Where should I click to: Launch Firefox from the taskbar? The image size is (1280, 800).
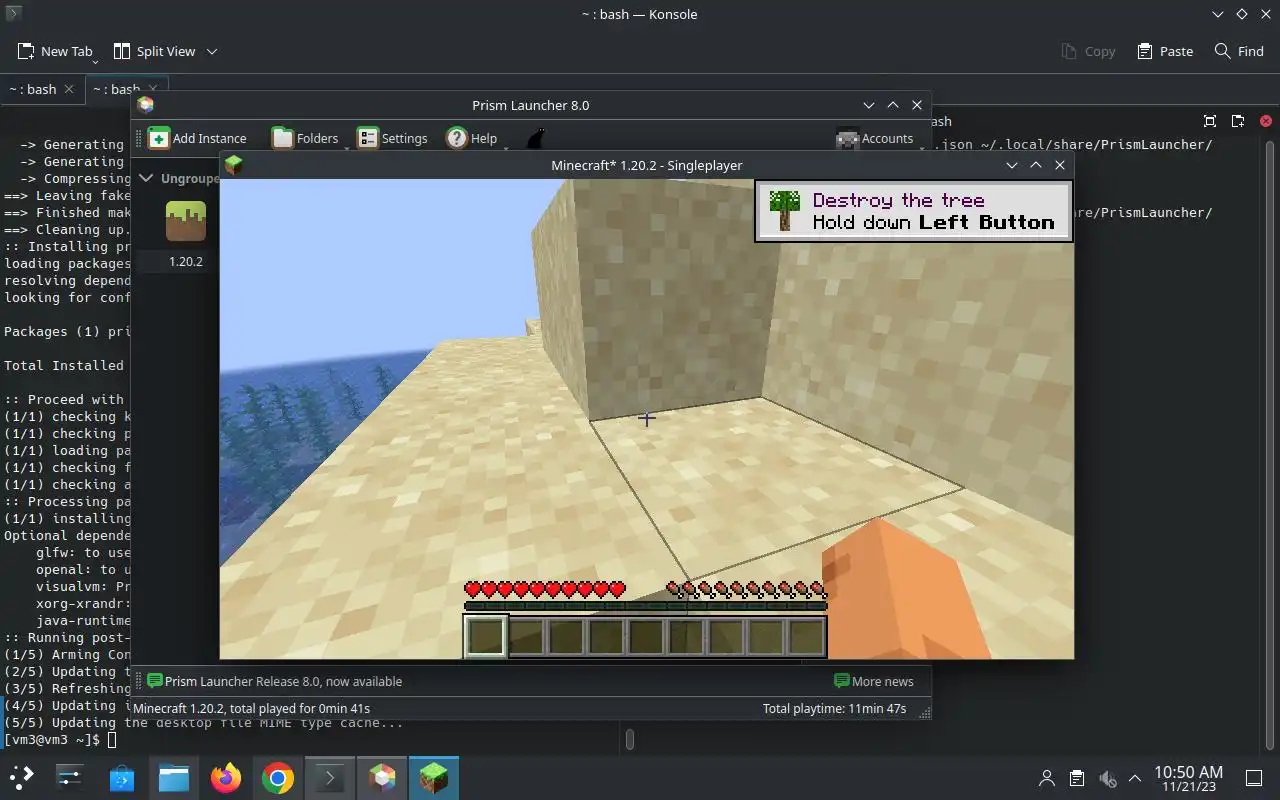click(226, 777)
